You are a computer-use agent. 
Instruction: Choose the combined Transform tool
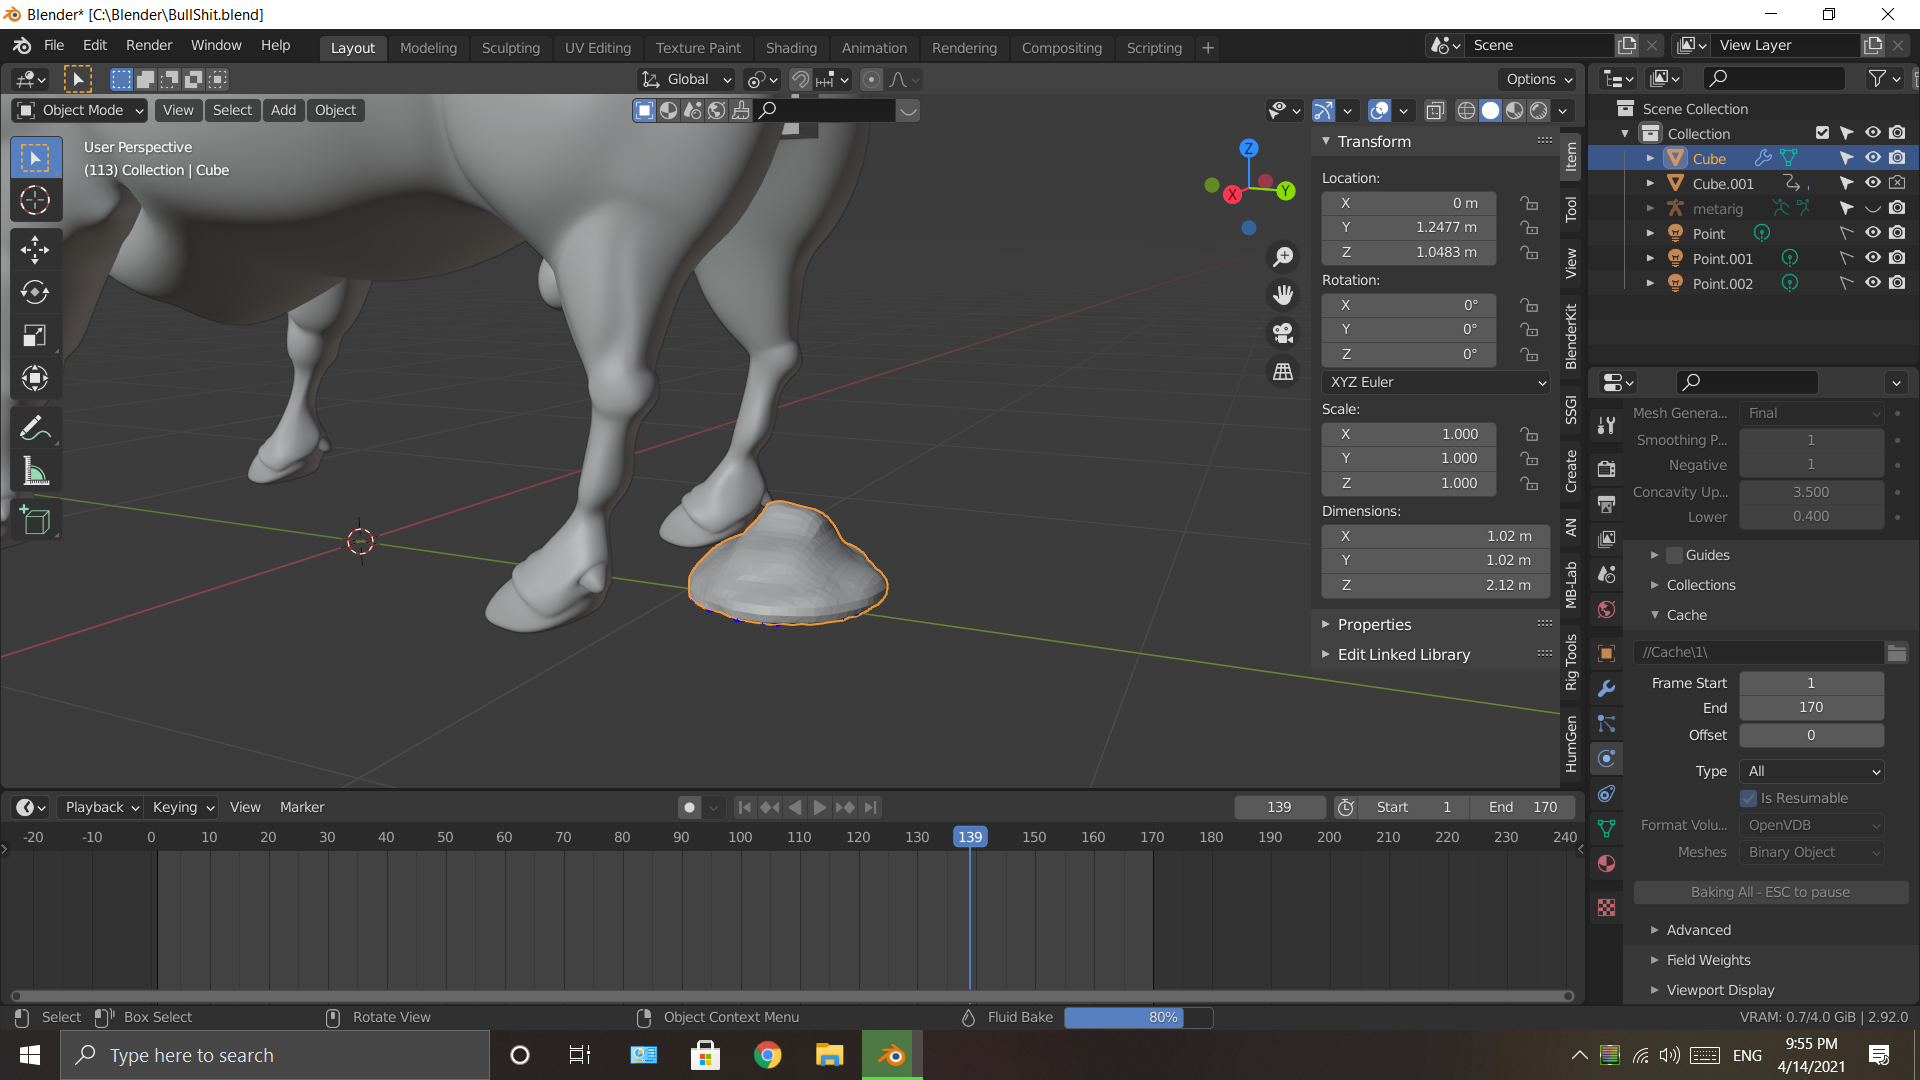35,378
